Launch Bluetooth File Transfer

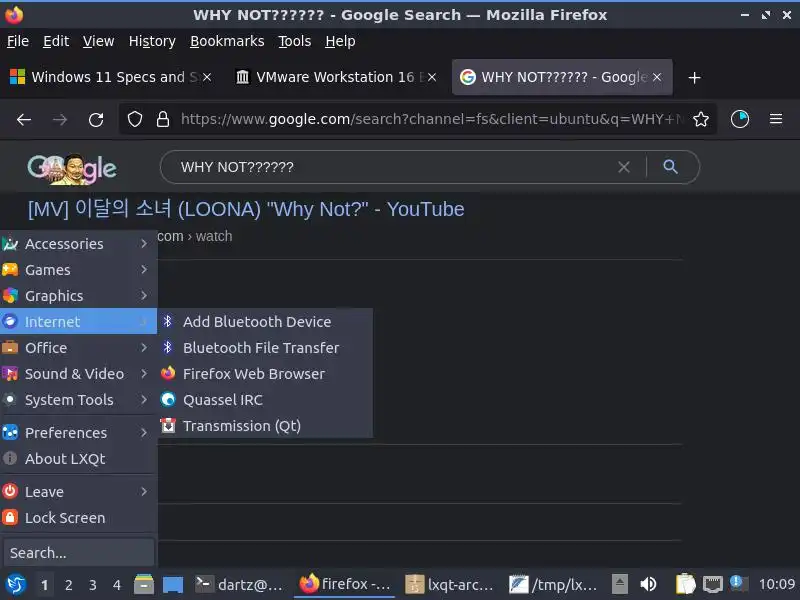265,348
